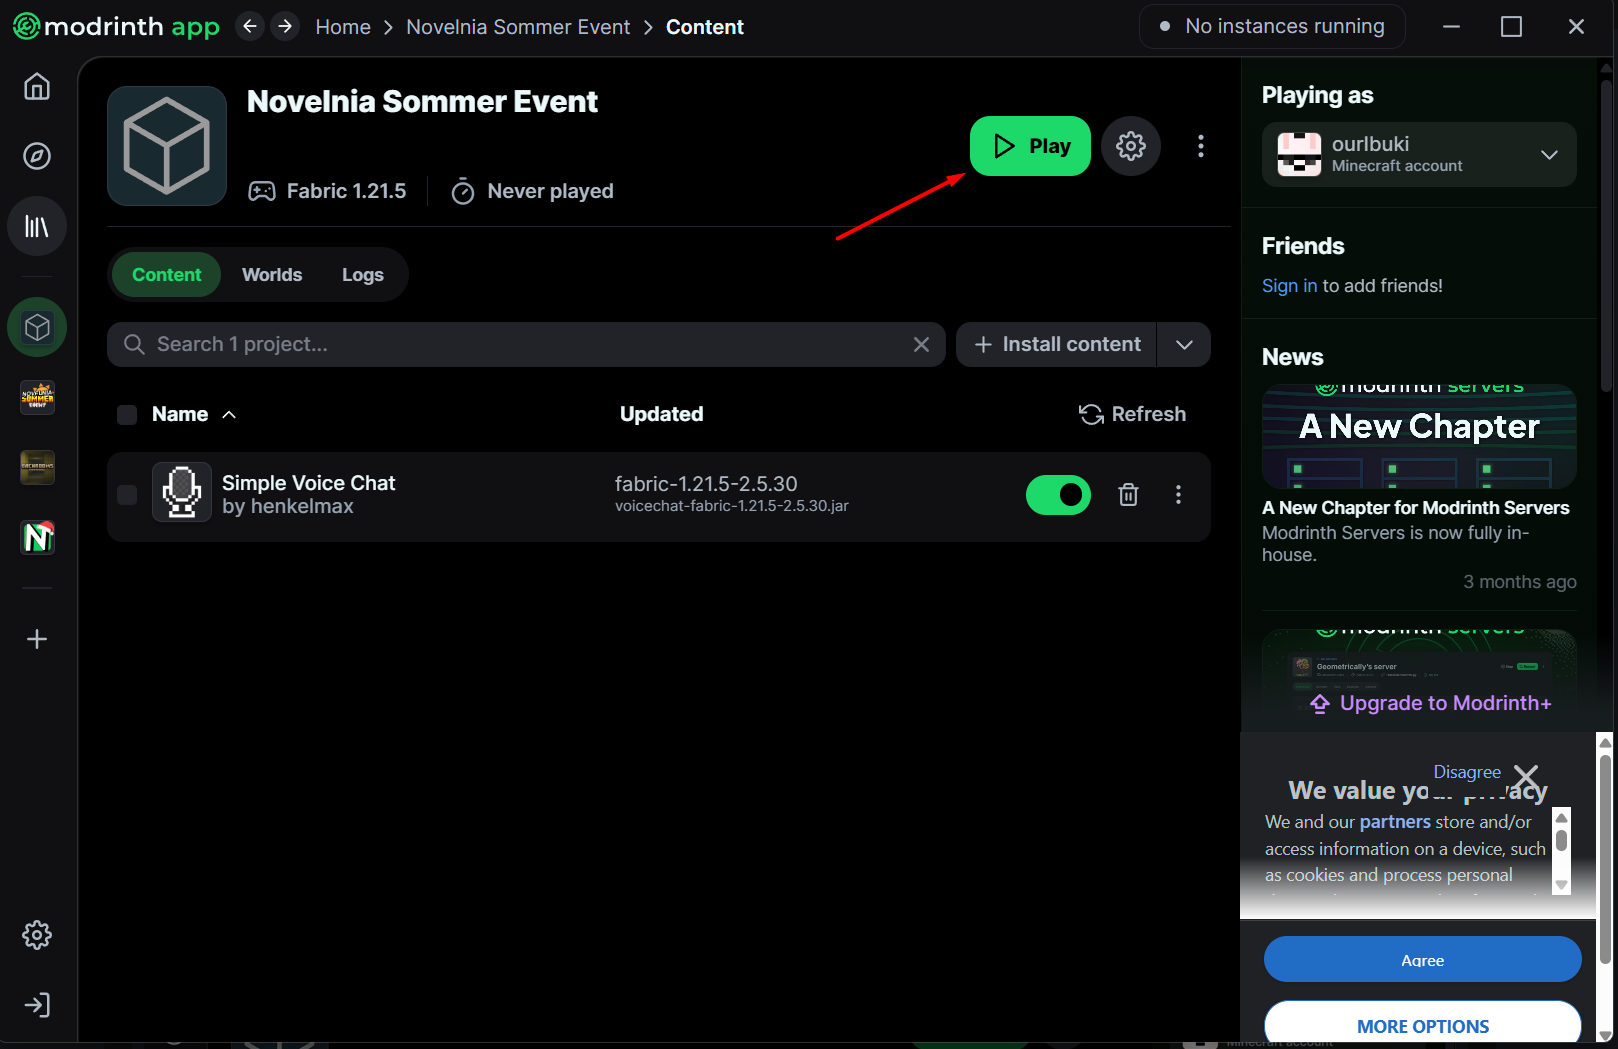Open app settings gear in sidebar

click(37, 935)
